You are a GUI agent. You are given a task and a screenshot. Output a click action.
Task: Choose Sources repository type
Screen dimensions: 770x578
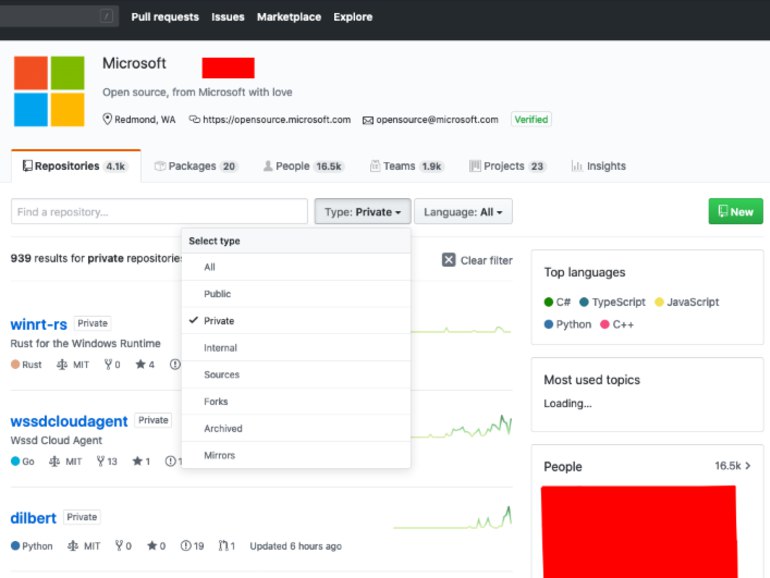tap(296, 375)
